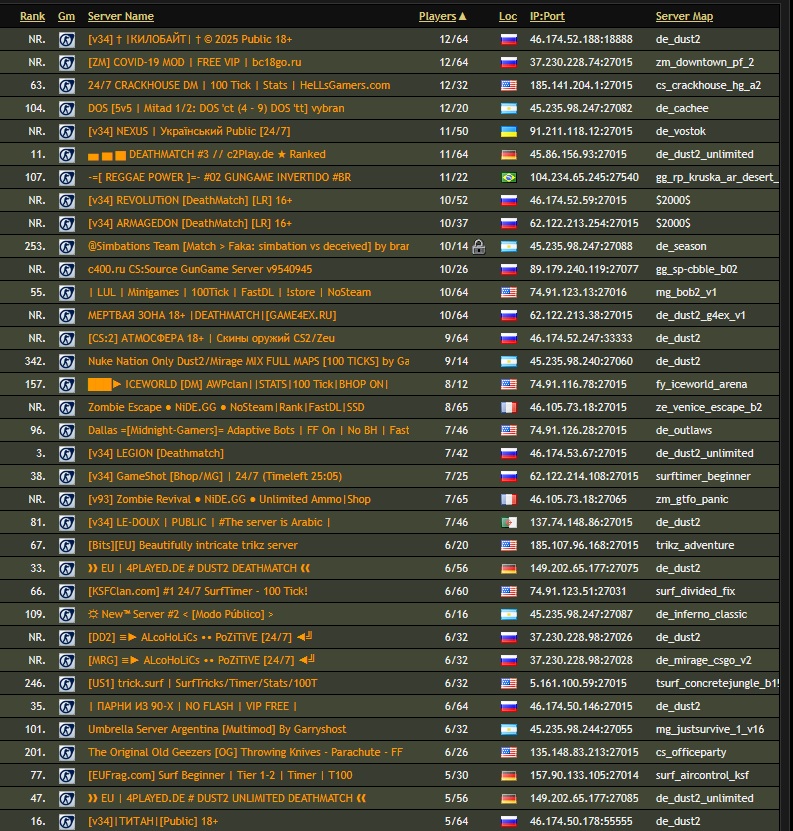This screenshot has width=793, height=831.
Task: Open [v34] REVOLUTION DeathMatch server link
Action: (x=190, y=200)
